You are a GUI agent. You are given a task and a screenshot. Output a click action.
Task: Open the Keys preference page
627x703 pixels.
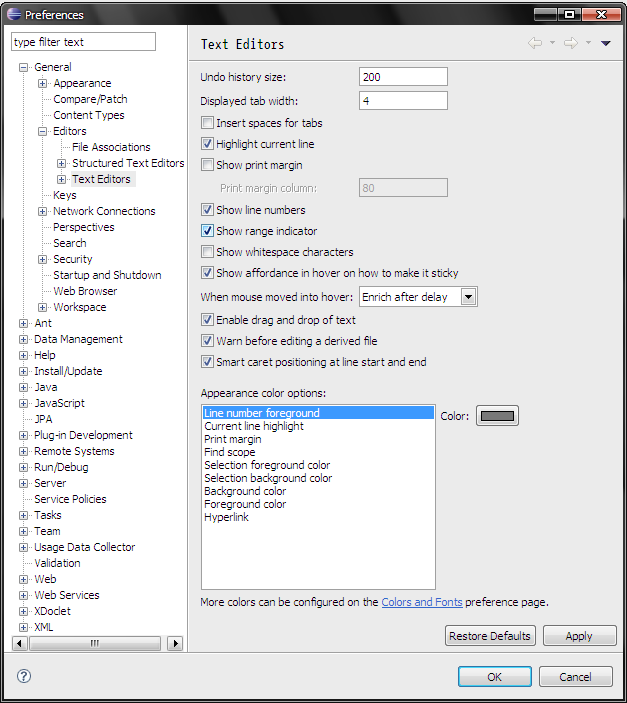[x=65, y=195]
